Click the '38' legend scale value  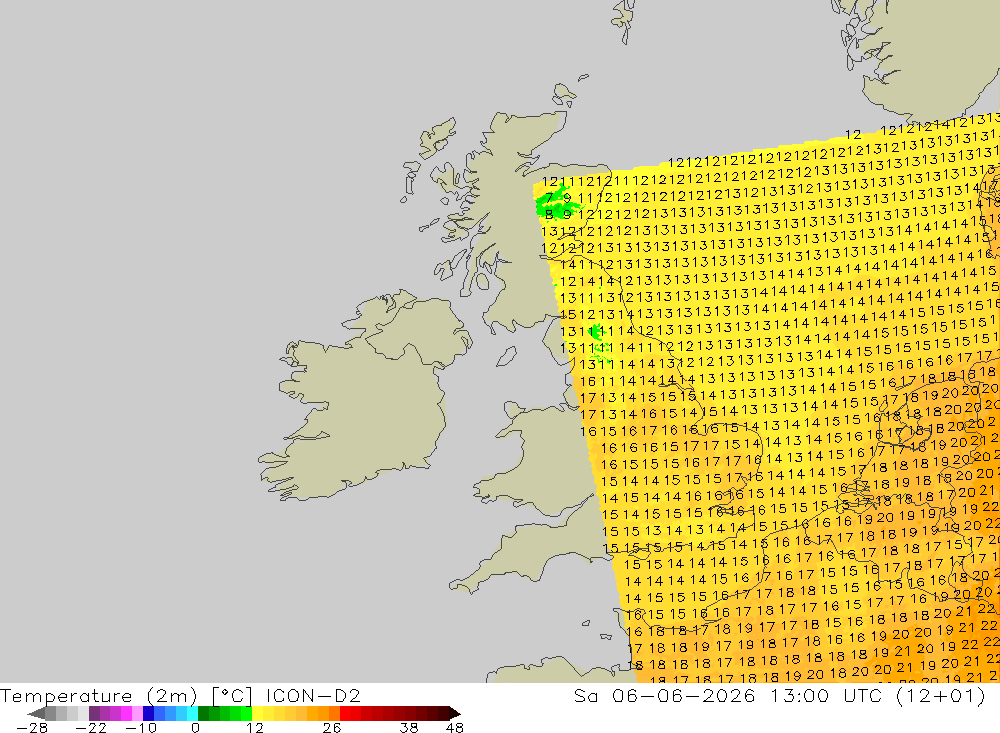click(409, 727)
